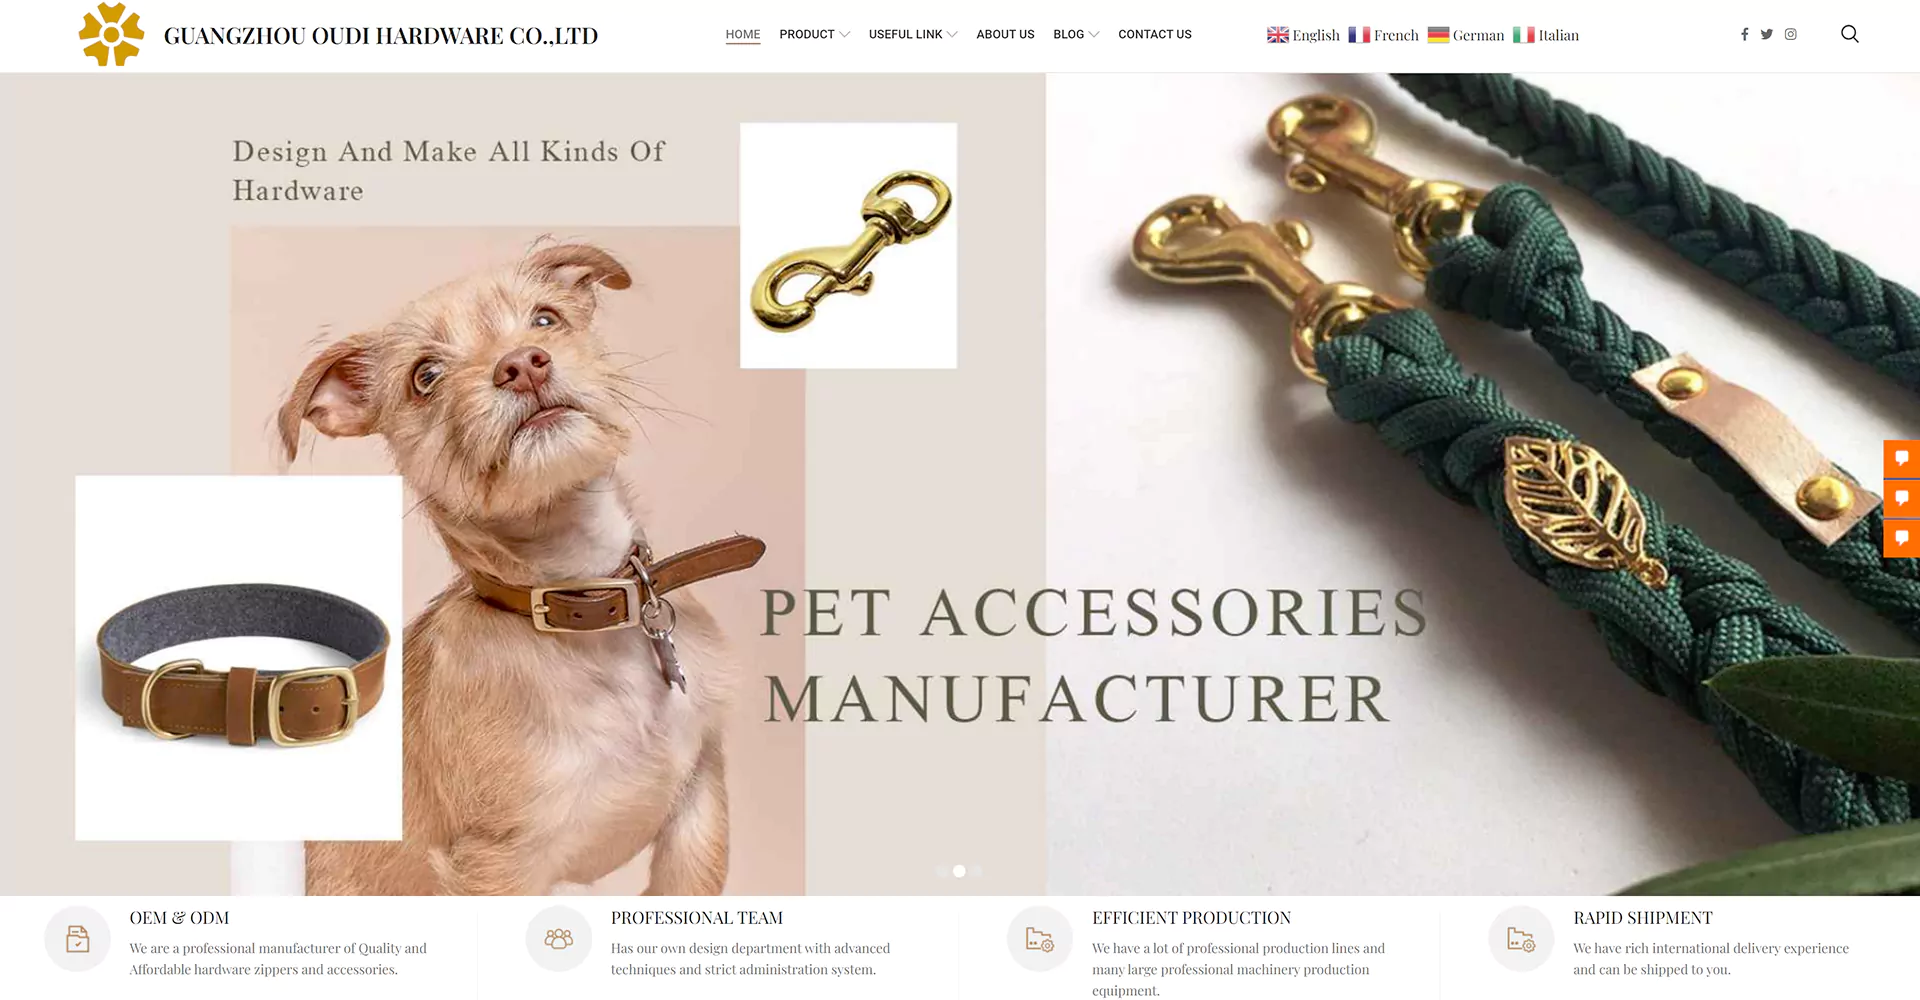Click the gold flower company logo
Screen dimensions: 1920x1000
[111, 34]
